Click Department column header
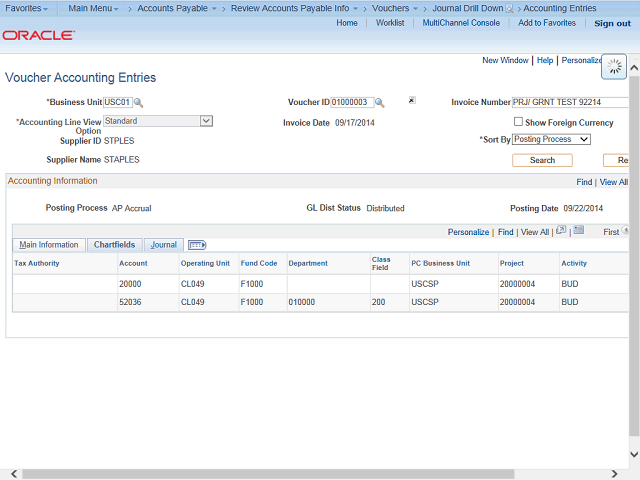Screen dimensions: 640x480 pyautogui.click(x=308, y=263)
